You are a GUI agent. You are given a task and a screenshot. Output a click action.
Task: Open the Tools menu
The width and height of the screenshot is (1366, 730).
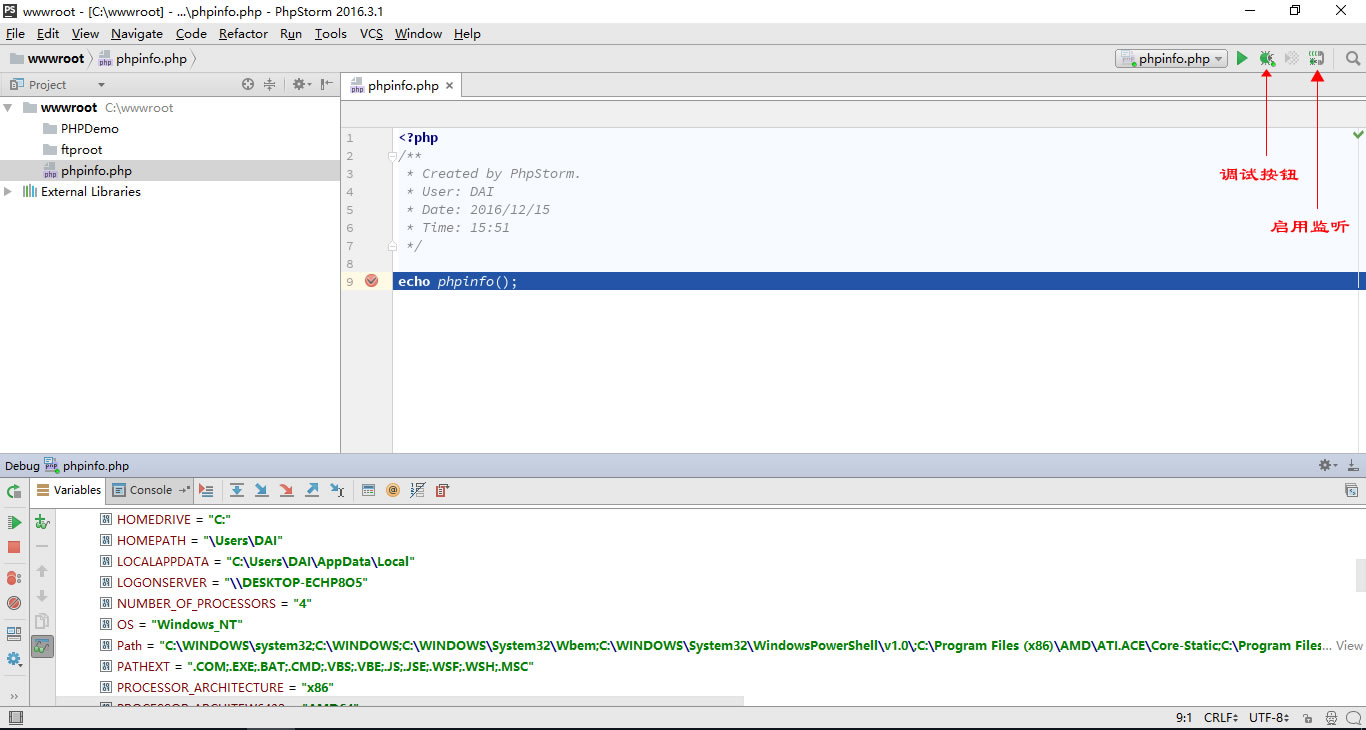(330, 33)
